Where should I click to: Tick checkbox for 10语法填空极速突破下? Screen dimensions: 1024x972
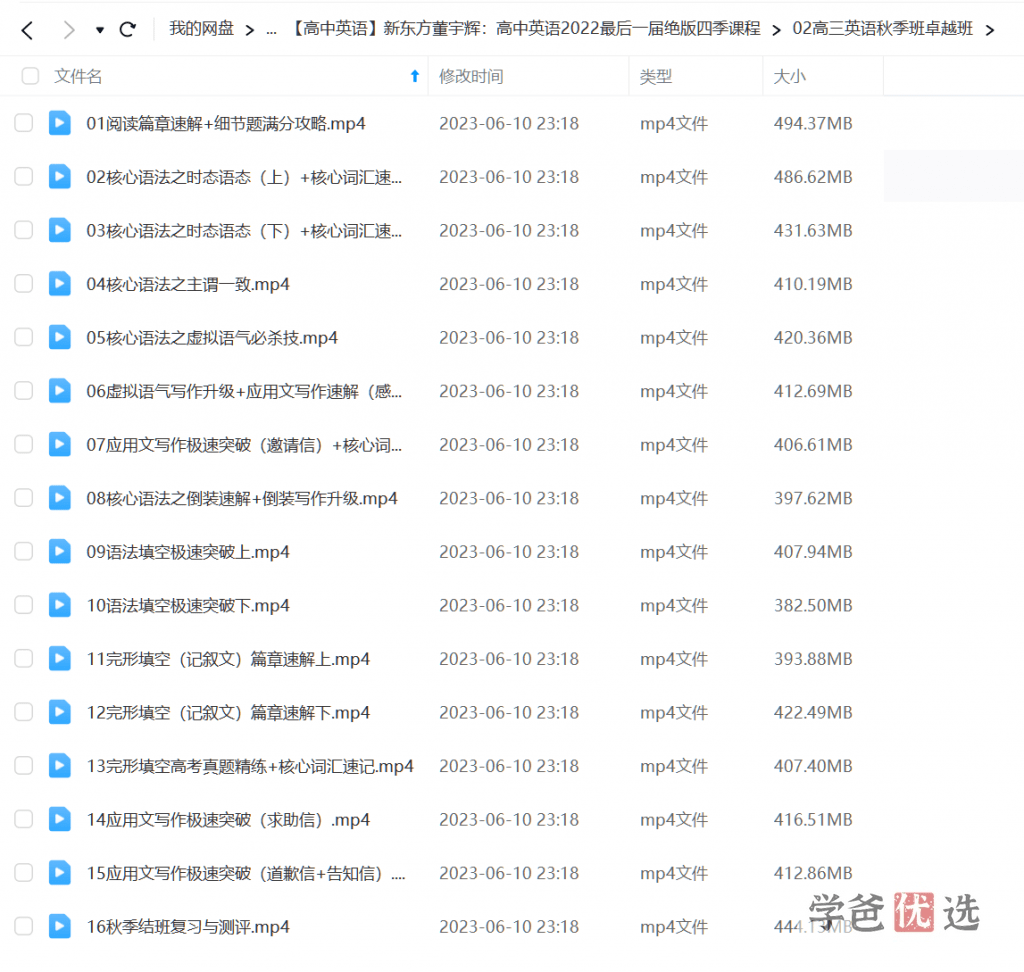pos(24,605)
